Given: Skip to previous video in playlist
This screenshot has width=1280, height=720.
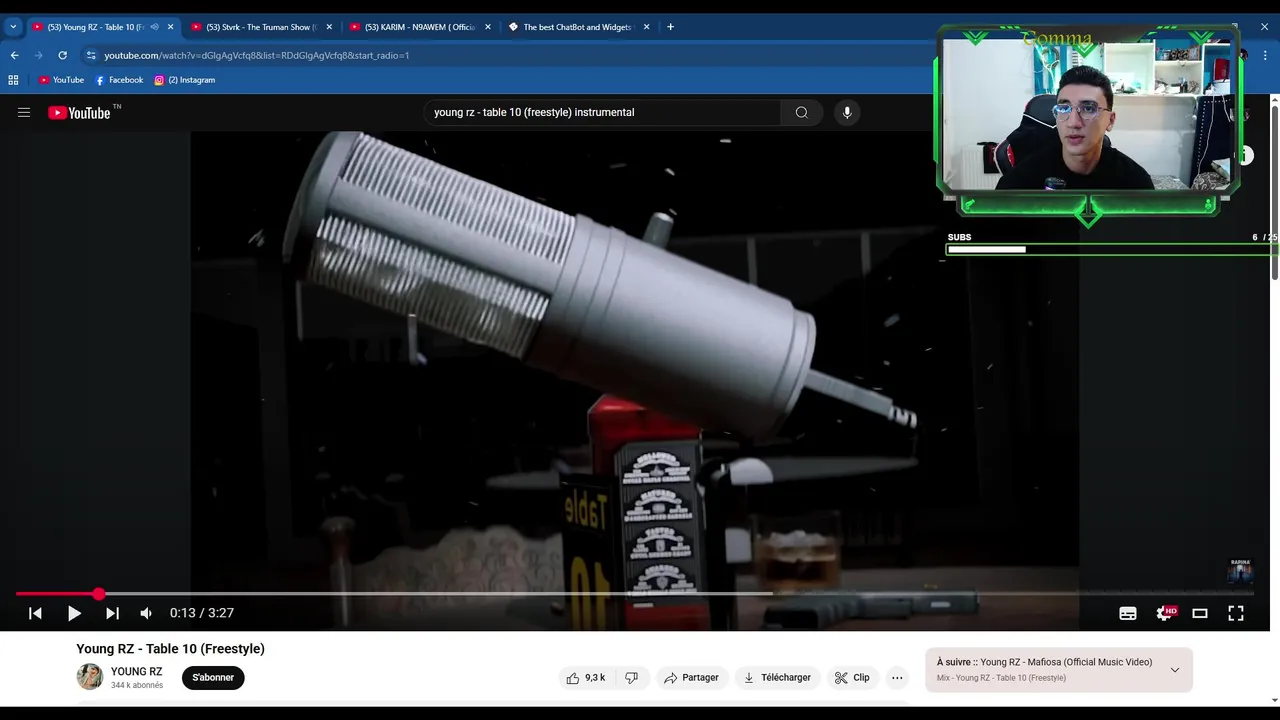Looking at the screenshot, I should click(x=35, y=613).
